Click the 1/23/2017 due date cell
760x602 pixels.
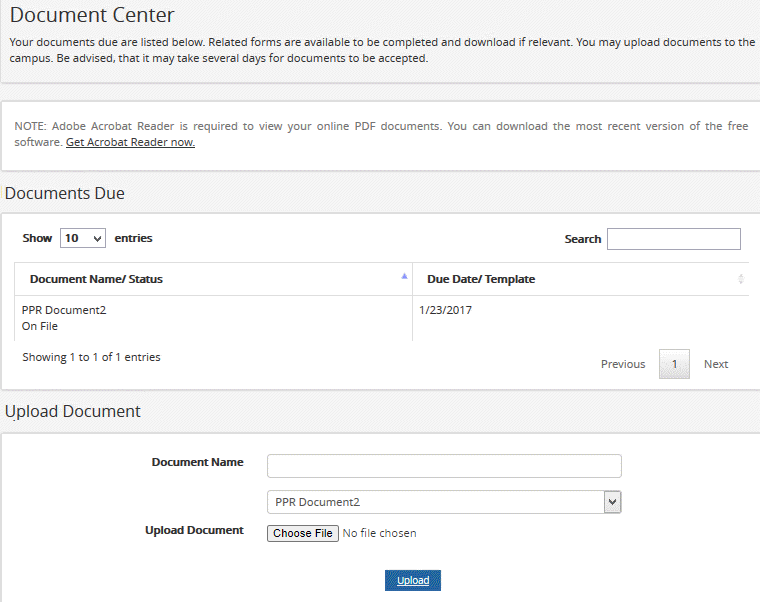(x=445, y=310)
